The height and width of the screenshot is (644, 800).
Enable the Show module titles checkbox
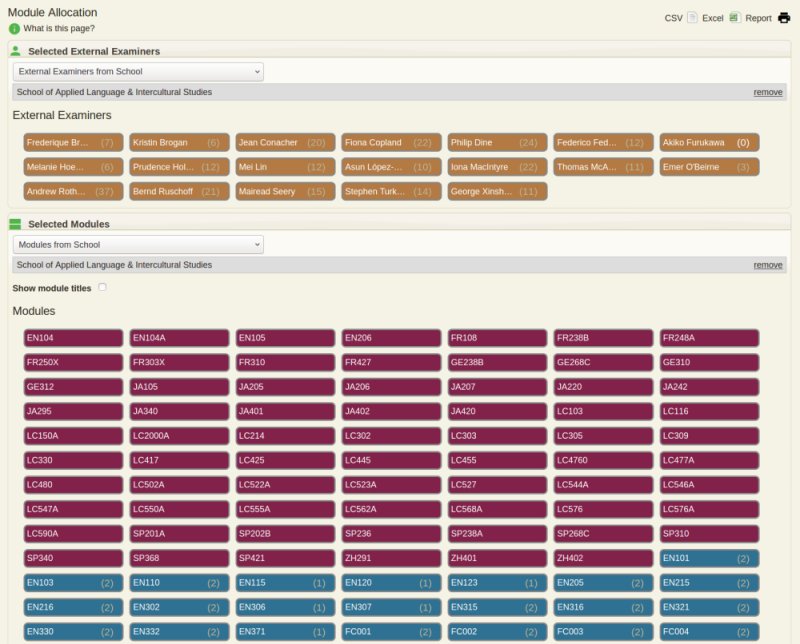pyautogui.click(x=103, y=286)
